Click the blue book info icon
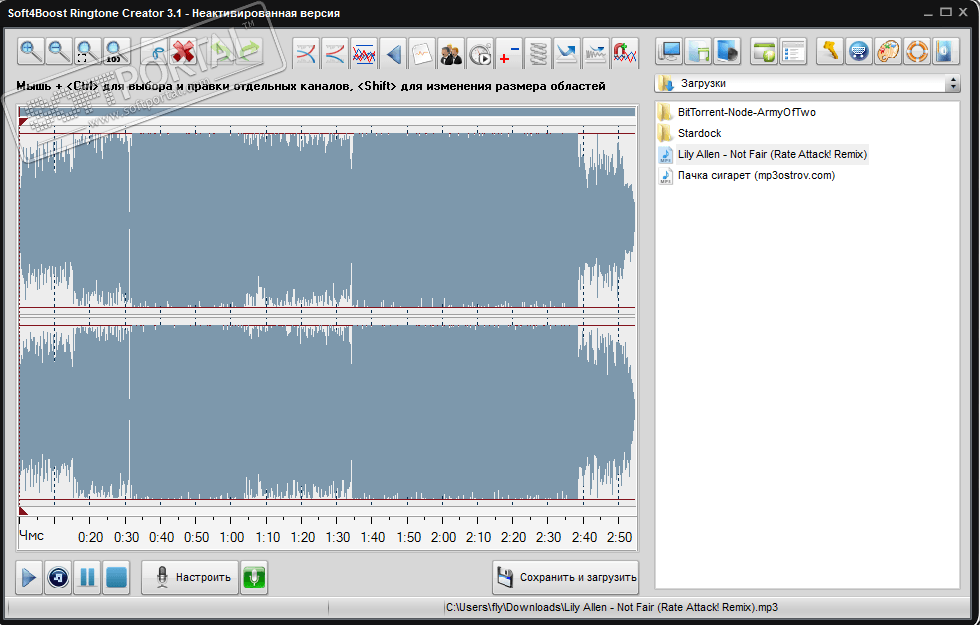The width and height of the screenshot is (980, 625). point(945,51)
